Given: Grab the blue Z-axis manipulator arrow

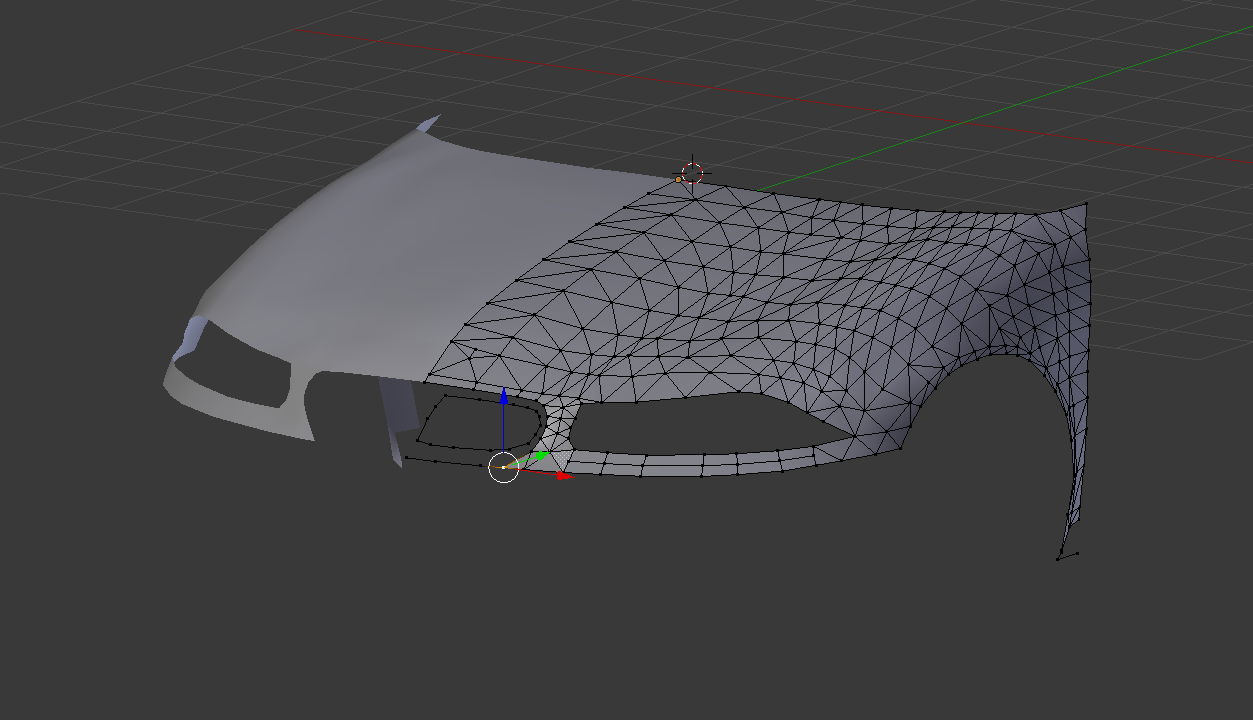Looking at the screenshot, I should (504, 397).
